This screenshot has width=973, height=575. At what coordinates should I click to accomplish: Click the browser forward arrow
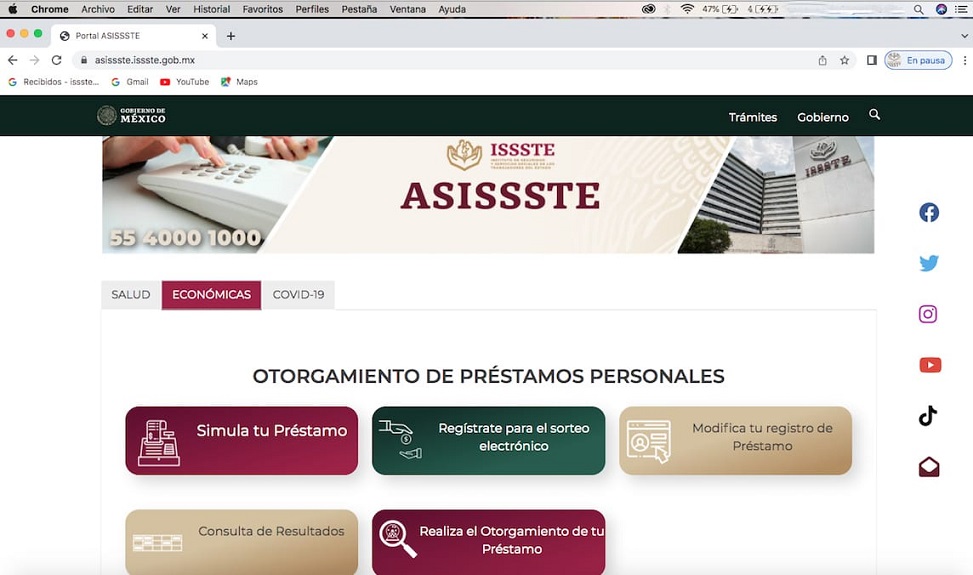[35, 60]
